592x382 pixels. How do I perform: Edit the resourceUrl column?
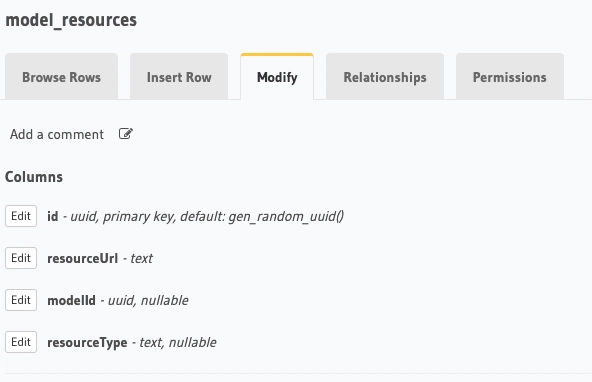tap(21, 258)
